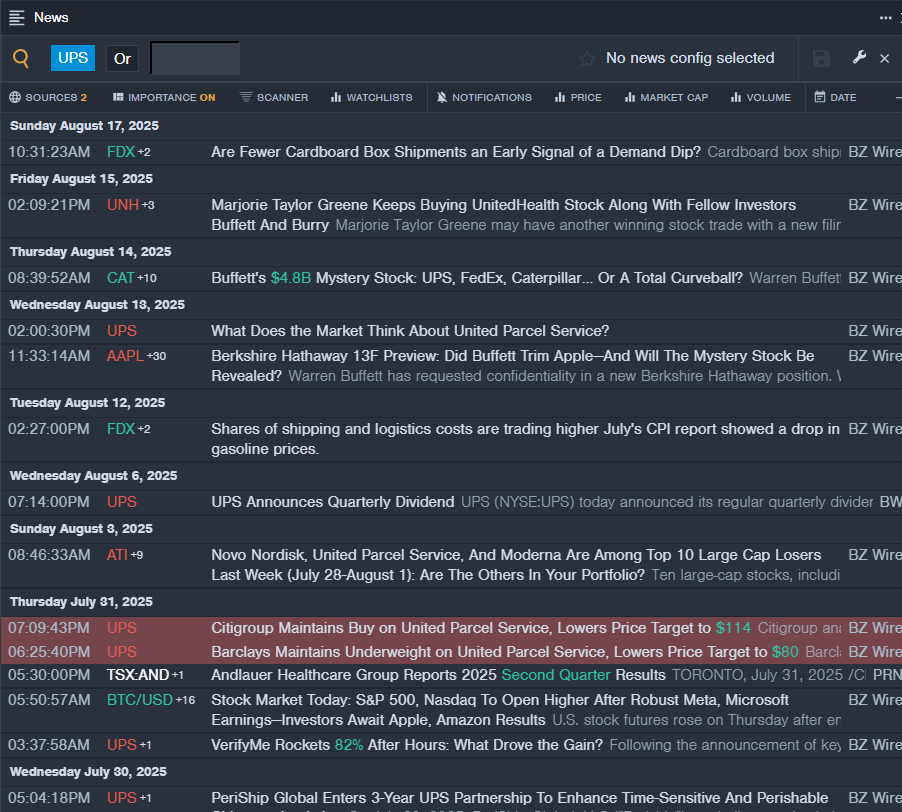
Task: Open the Novo Nordisk Large Cap Losers headline
Action: pos(516,565)
